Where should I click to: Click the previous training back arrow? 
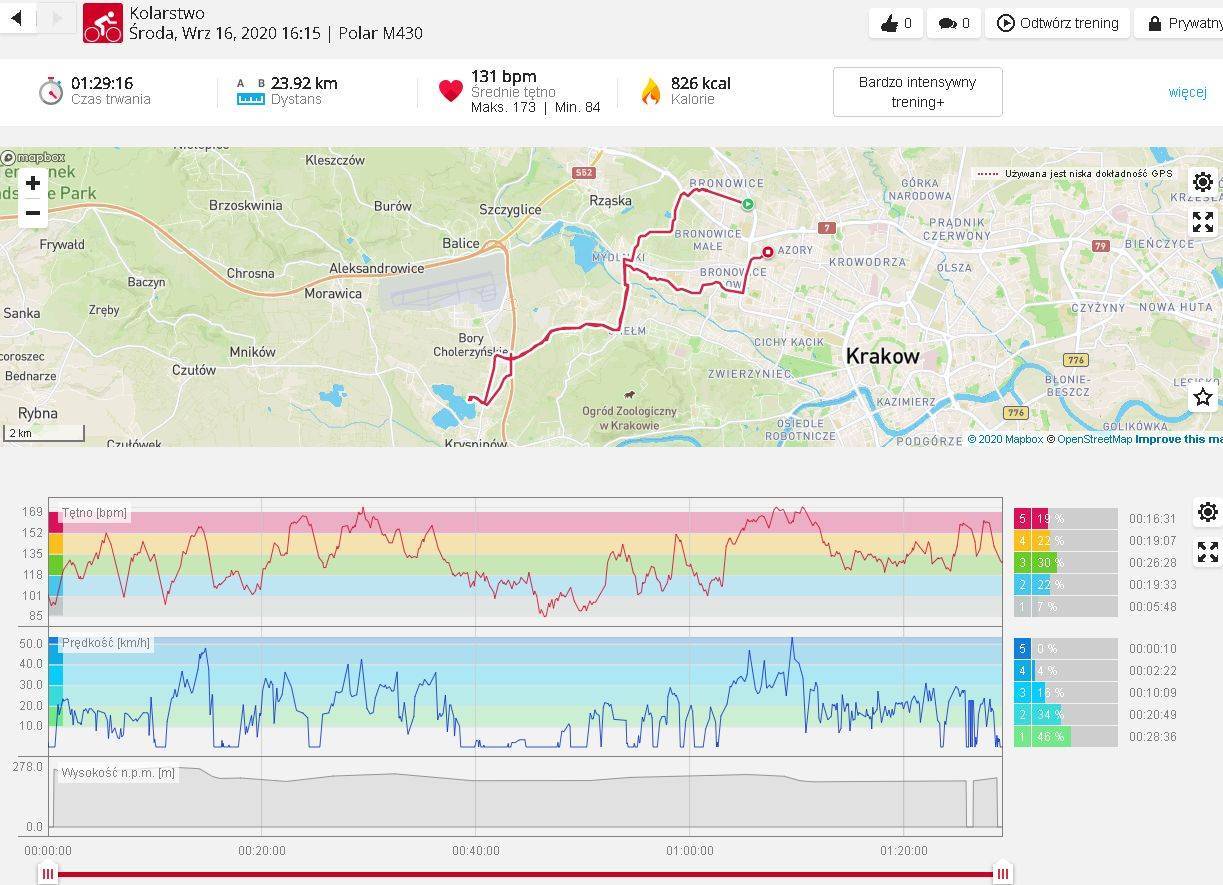[x=17, y=18]
